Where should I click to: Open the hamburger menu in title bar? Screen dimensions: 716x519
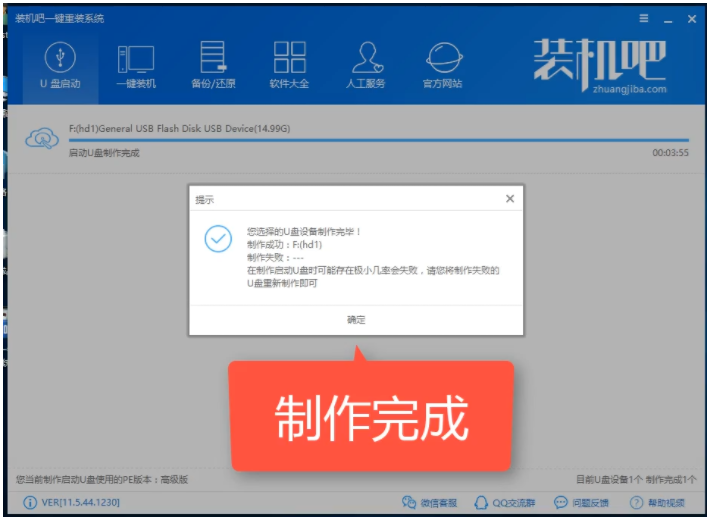coord(643,19)
